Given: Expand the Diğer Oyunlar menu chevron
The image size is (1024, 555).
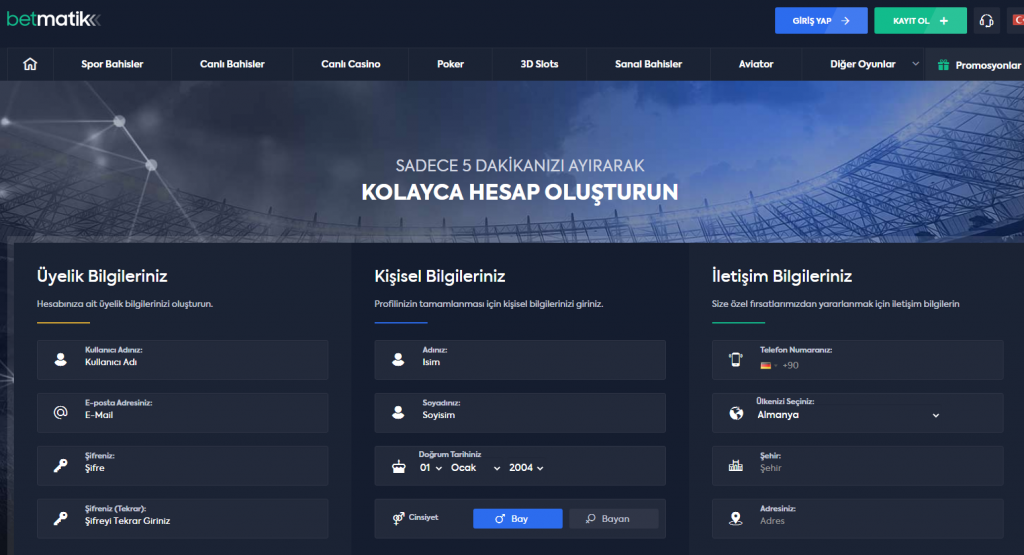Looking at the screenshot, I should [916, 64].
